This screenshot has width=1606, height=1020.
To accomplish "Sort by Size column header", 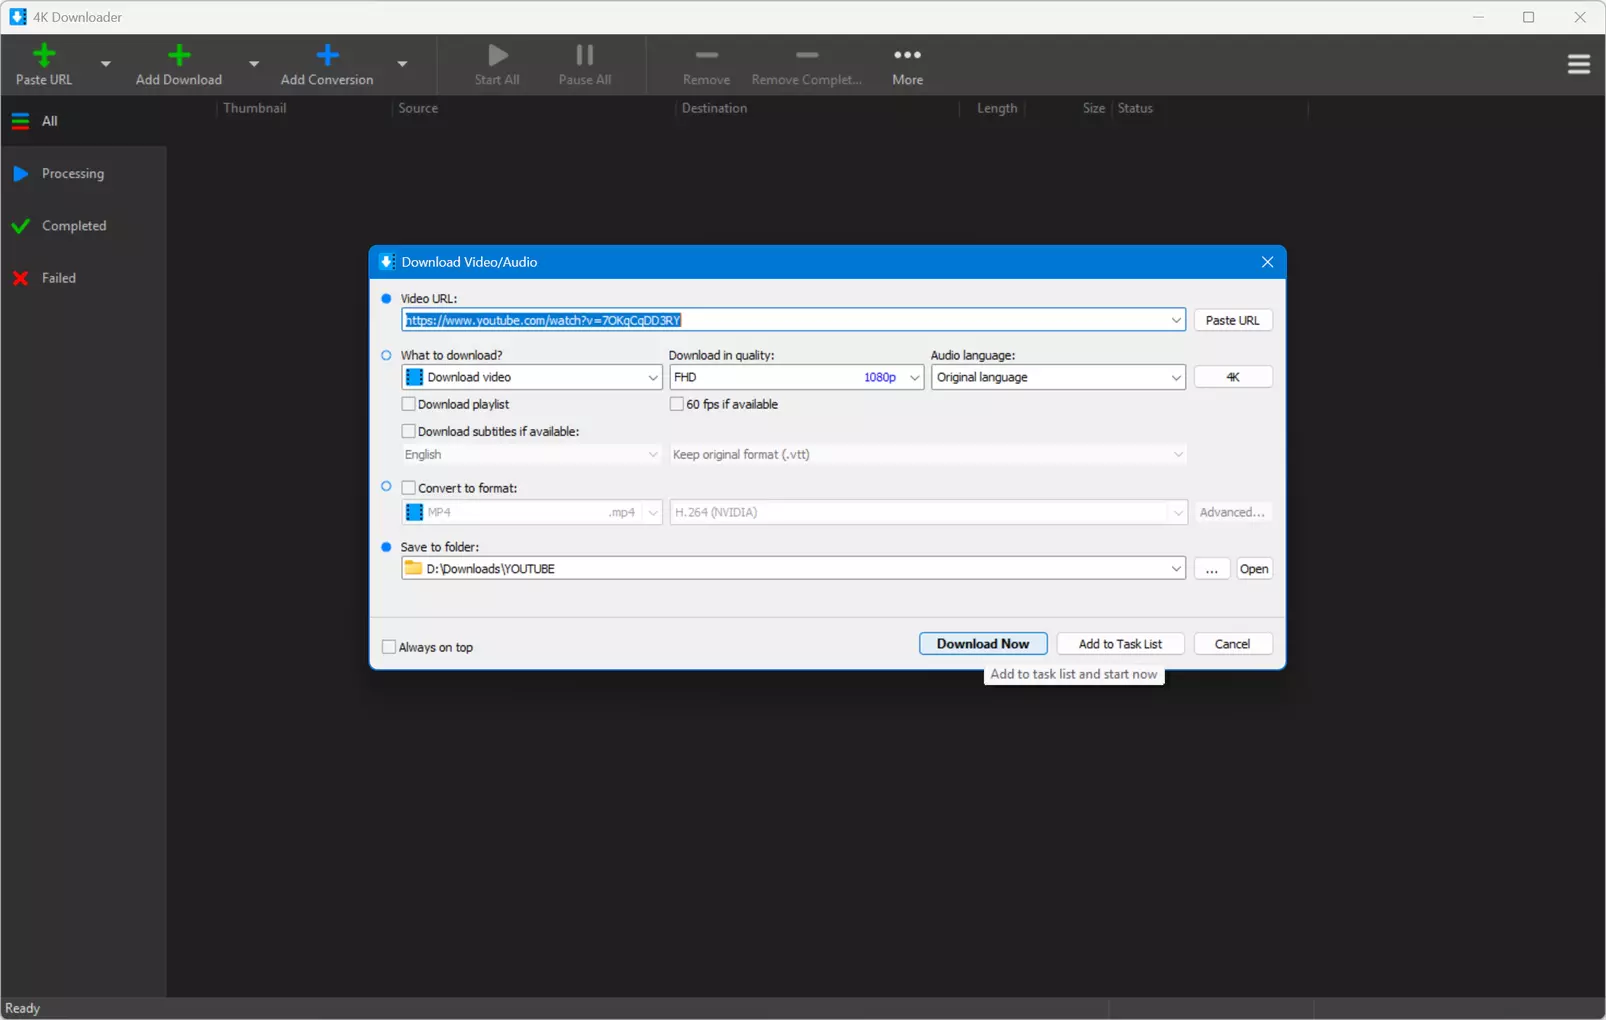I will [1094, 108].
